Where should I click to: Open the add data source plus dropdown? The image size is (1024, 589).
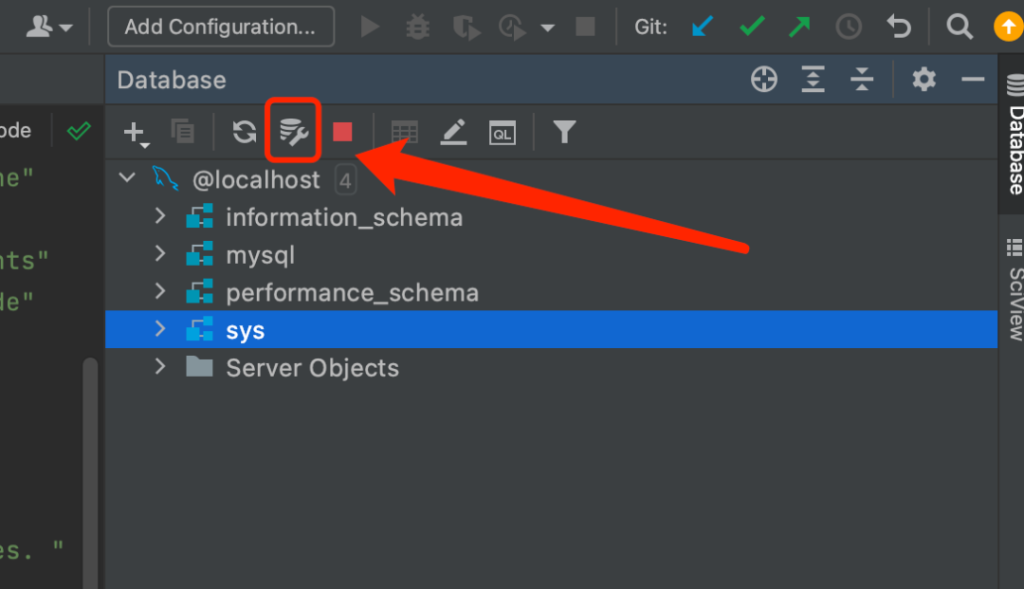[x=134, y=132]
